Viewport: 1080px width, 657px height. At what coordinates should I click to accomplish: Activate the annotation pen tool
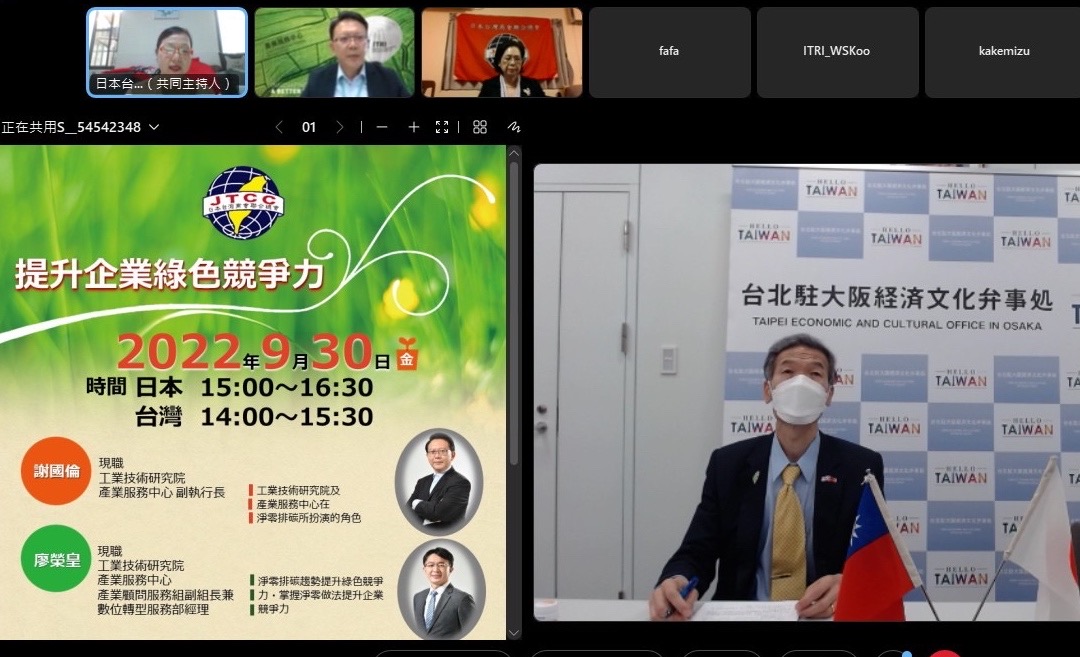[x=514, y=127]
